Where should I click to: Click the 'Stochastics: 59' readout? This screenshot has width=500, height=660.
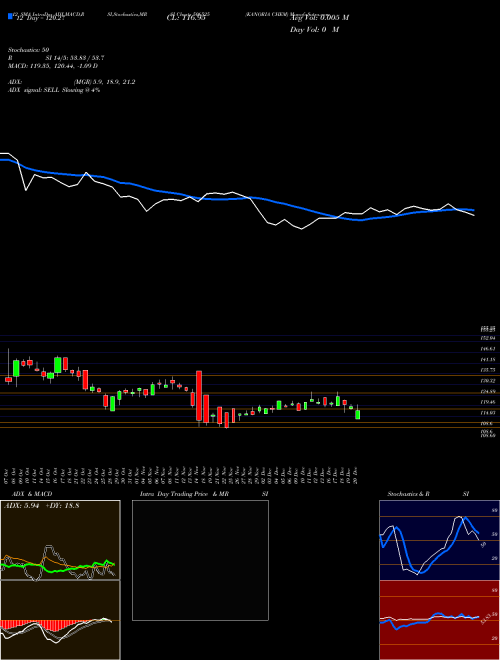[x=29, y=50]
